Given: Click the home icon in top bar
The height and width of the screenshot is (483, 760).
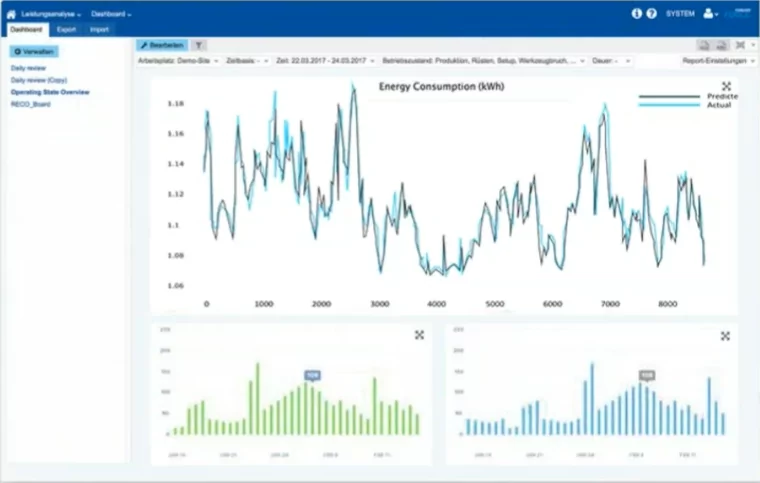Looking at the screenshot, I should [11, 14].
